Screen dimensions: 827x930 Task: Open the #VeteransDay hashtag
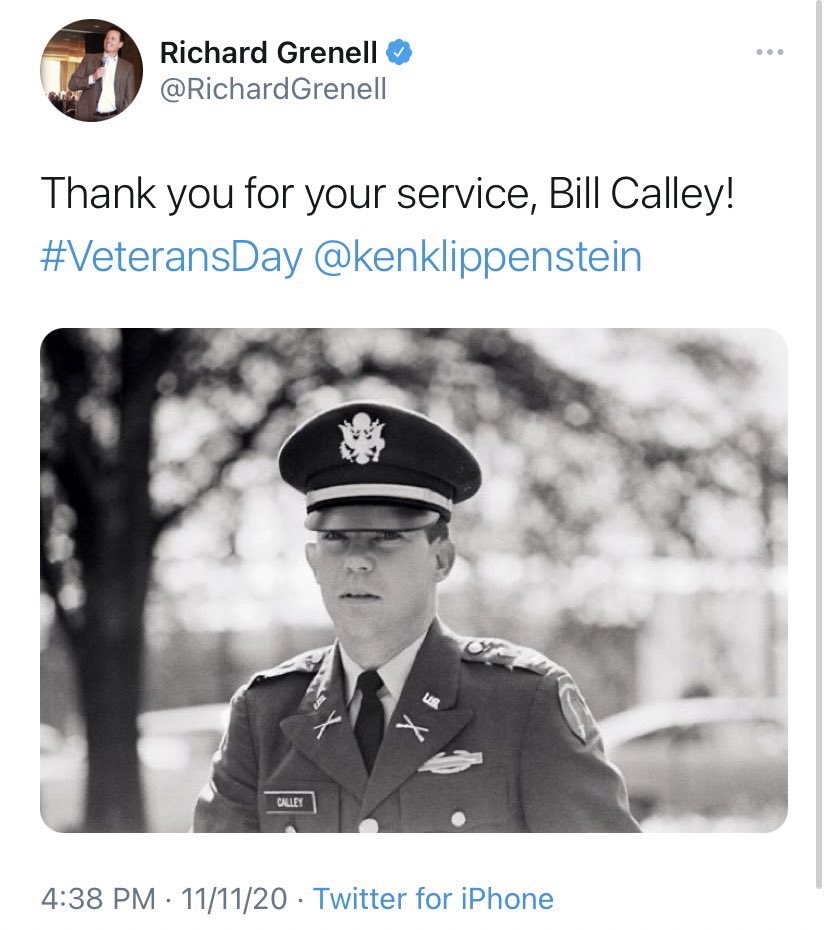pyautogui.click(x=171, y=257)
